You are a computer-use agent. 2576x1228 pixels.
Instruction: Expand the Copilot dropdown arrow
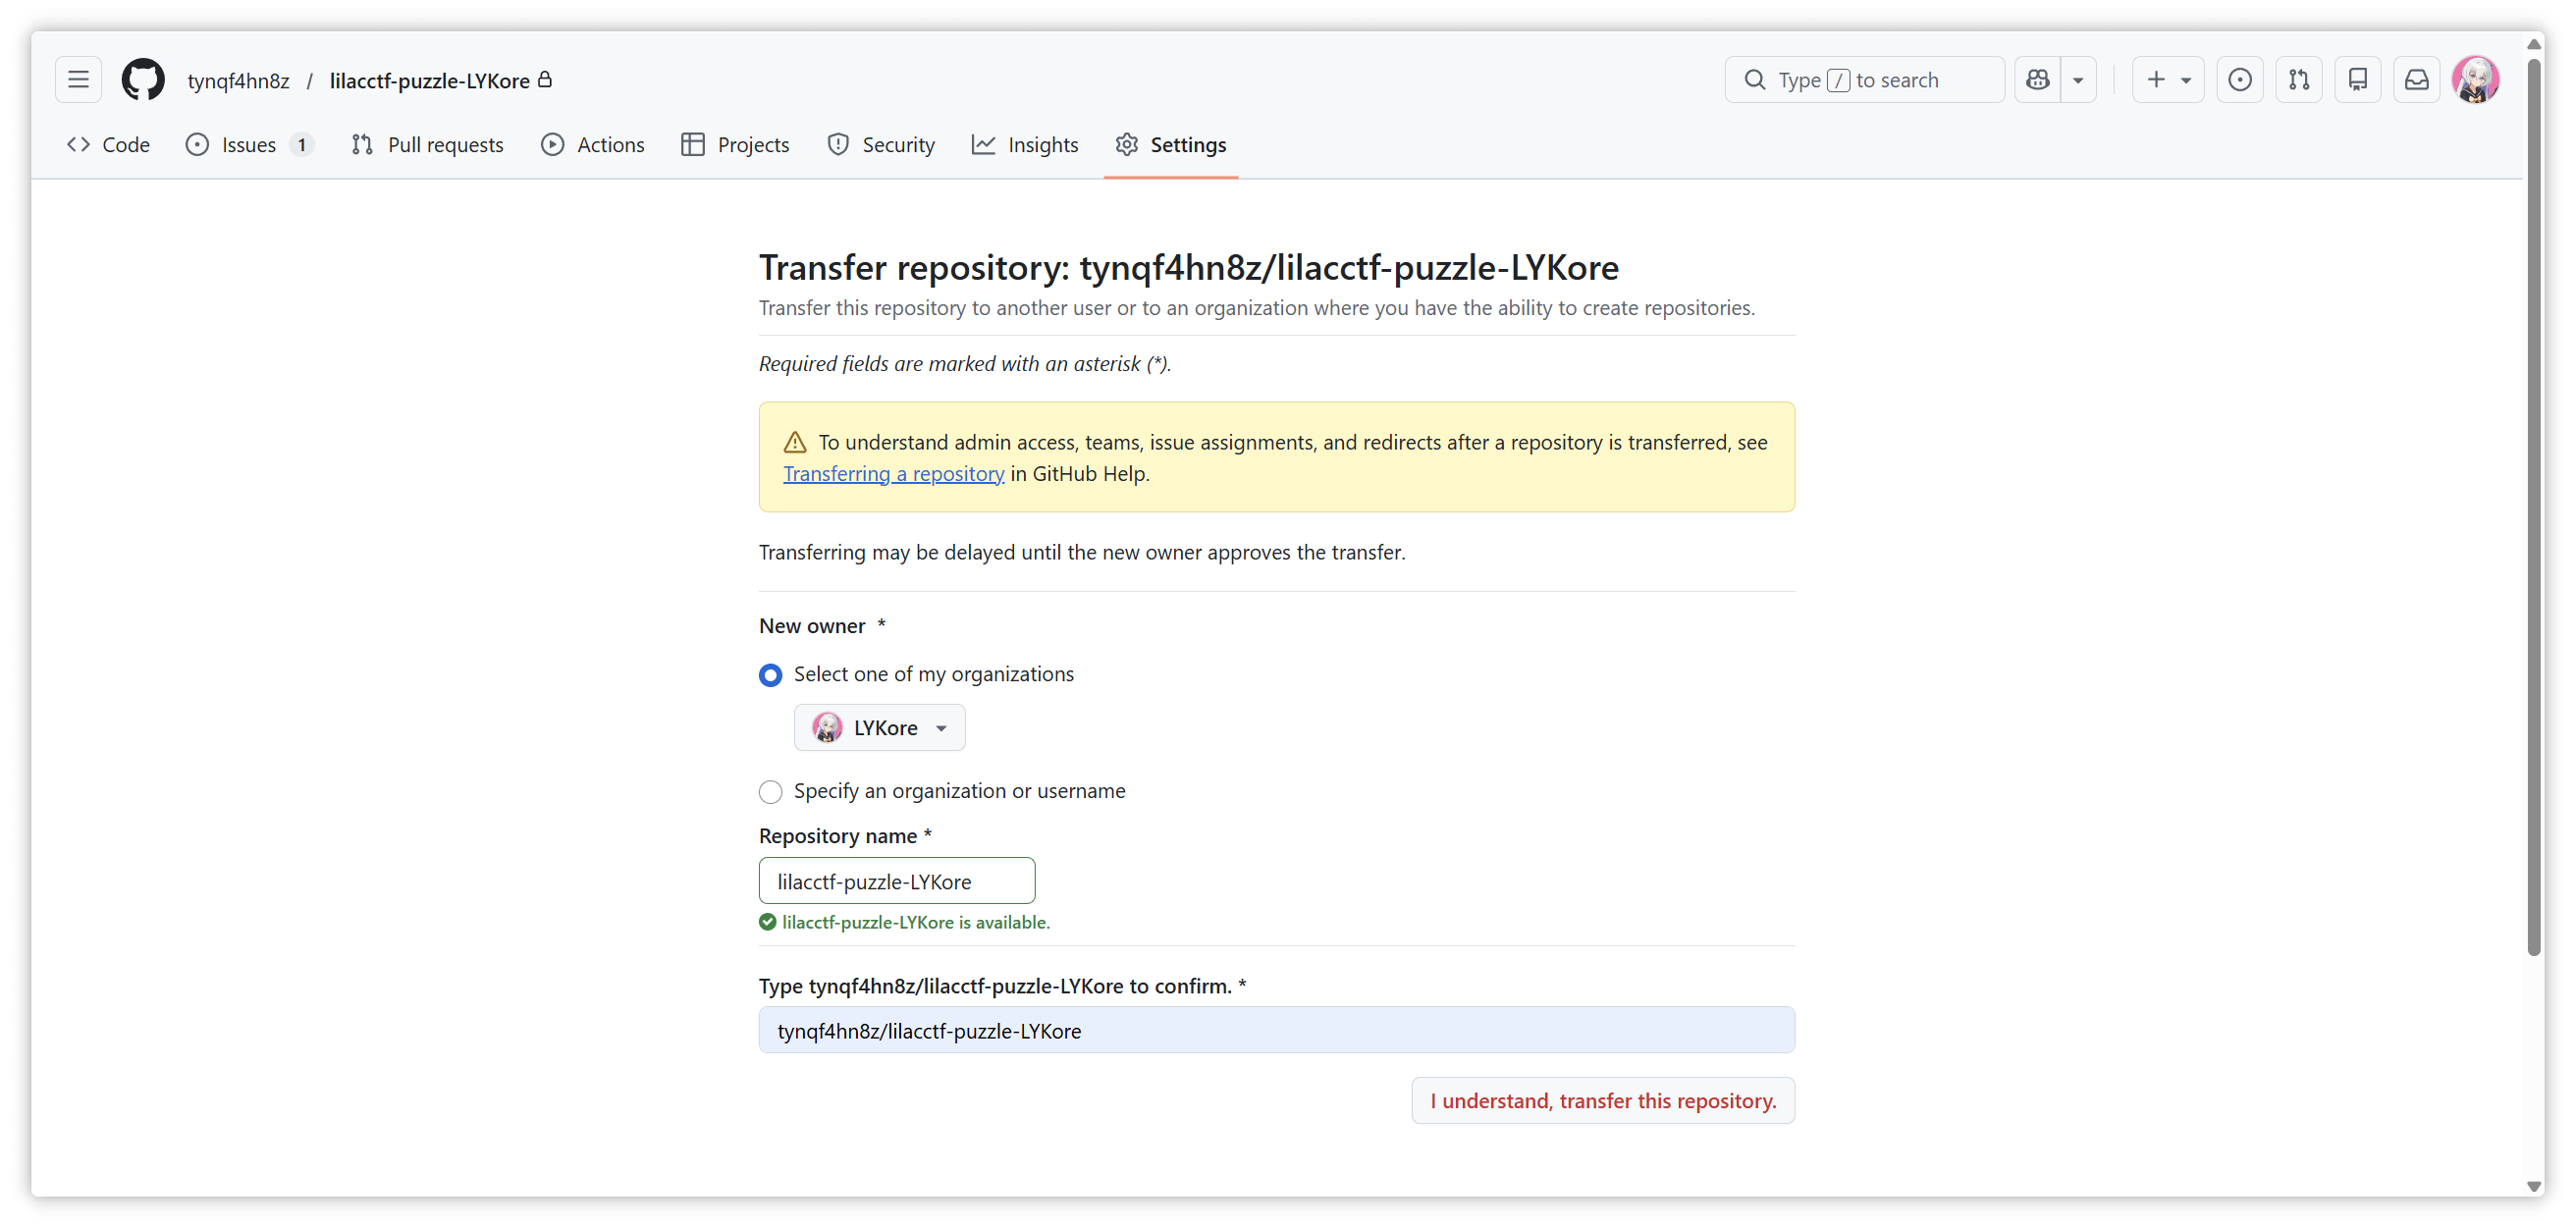(x=2078, y=80)
